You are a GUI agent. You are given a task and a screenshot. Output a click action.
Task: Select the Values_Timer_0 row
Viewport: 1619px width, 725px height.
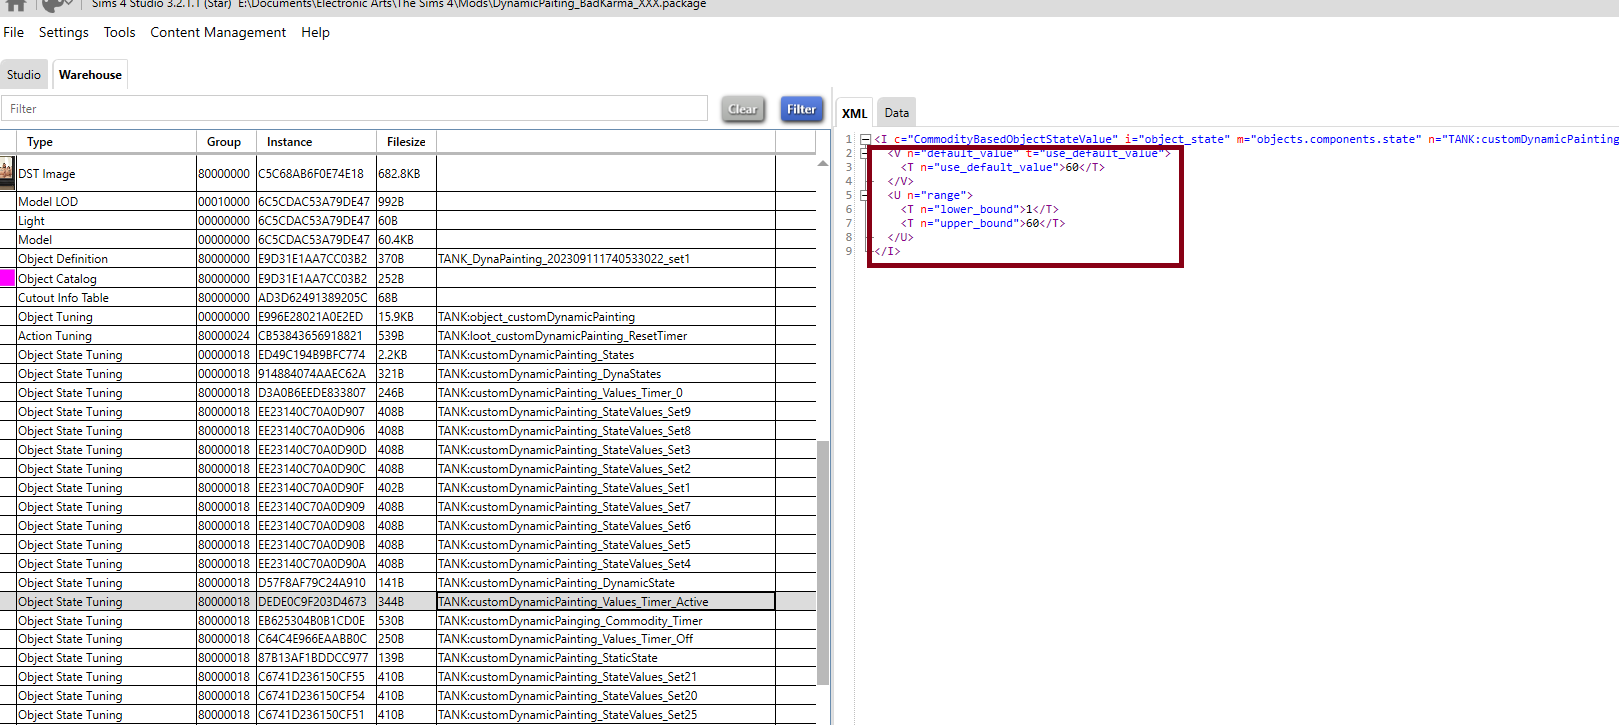[x=408, y=392]
